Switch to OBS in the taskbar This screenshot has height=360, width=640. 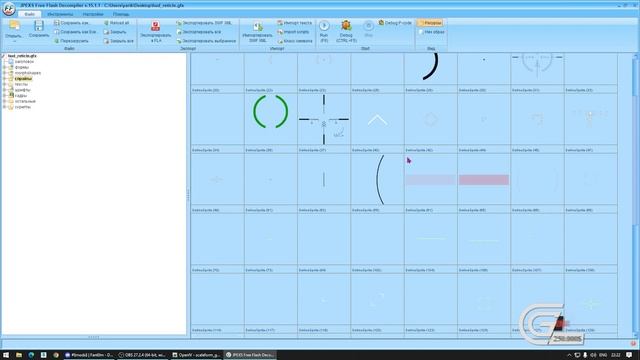point(141,355)
